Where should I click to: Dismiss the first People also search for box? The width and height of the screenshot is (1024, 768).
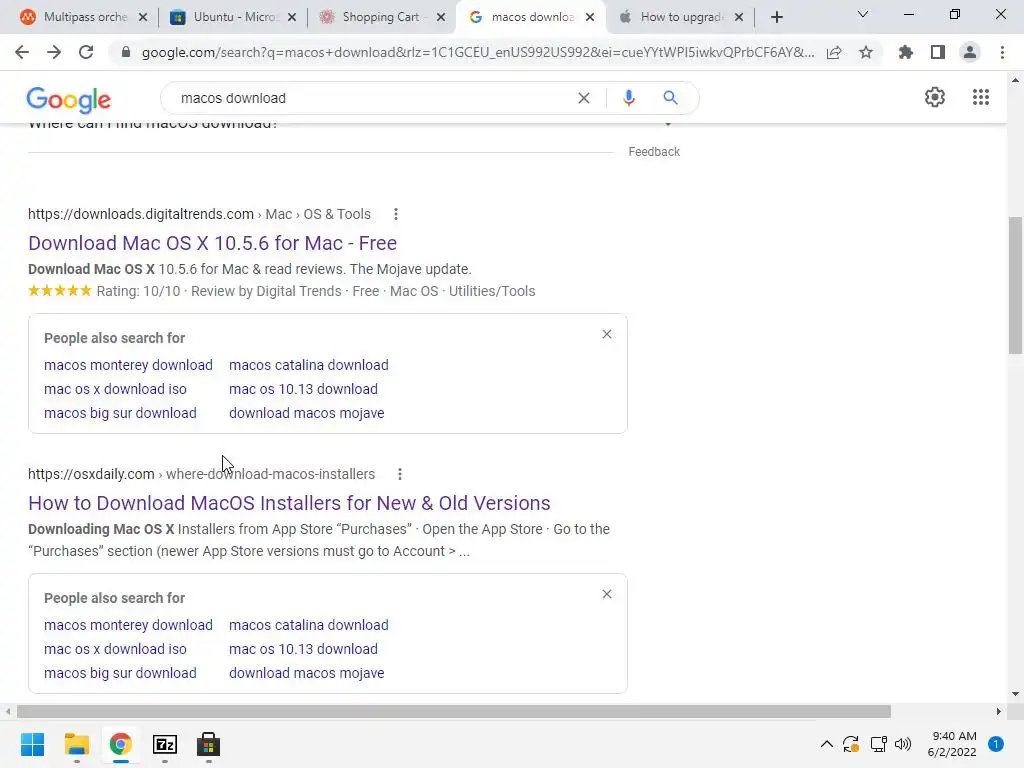(x=607, y=334)
